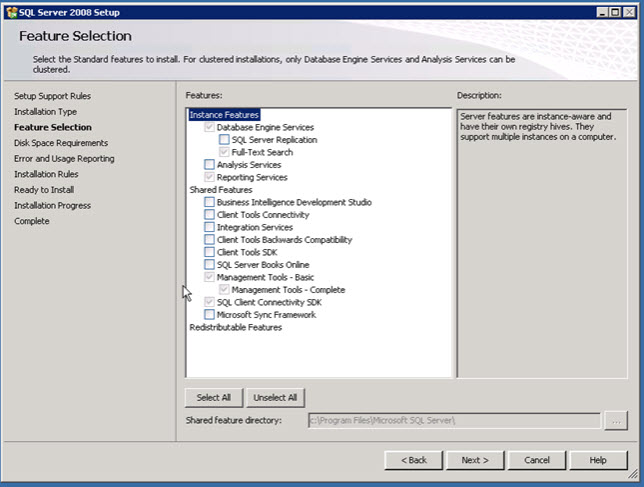The width and height of the screenshot is (644, 487).
Task: Enable Client Tools SDK checkbox
Action: (x=209, y=252)
